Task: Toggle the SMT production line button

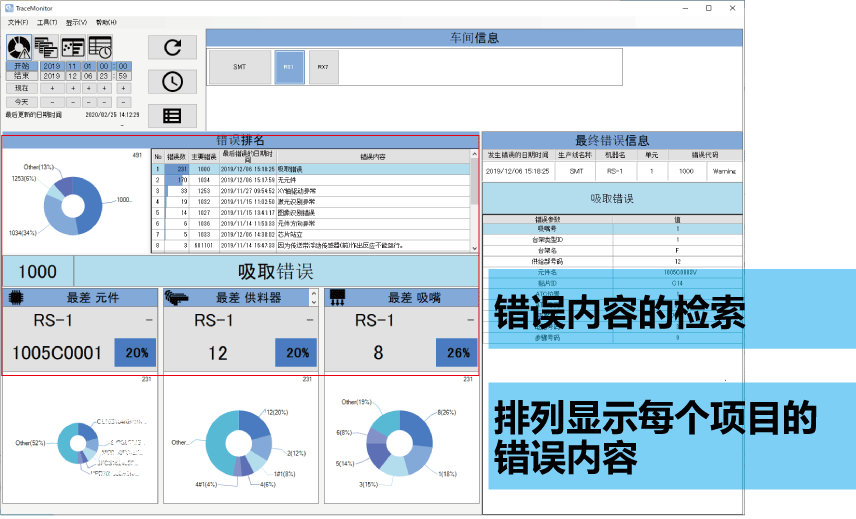Action: (x=239, y=67)
